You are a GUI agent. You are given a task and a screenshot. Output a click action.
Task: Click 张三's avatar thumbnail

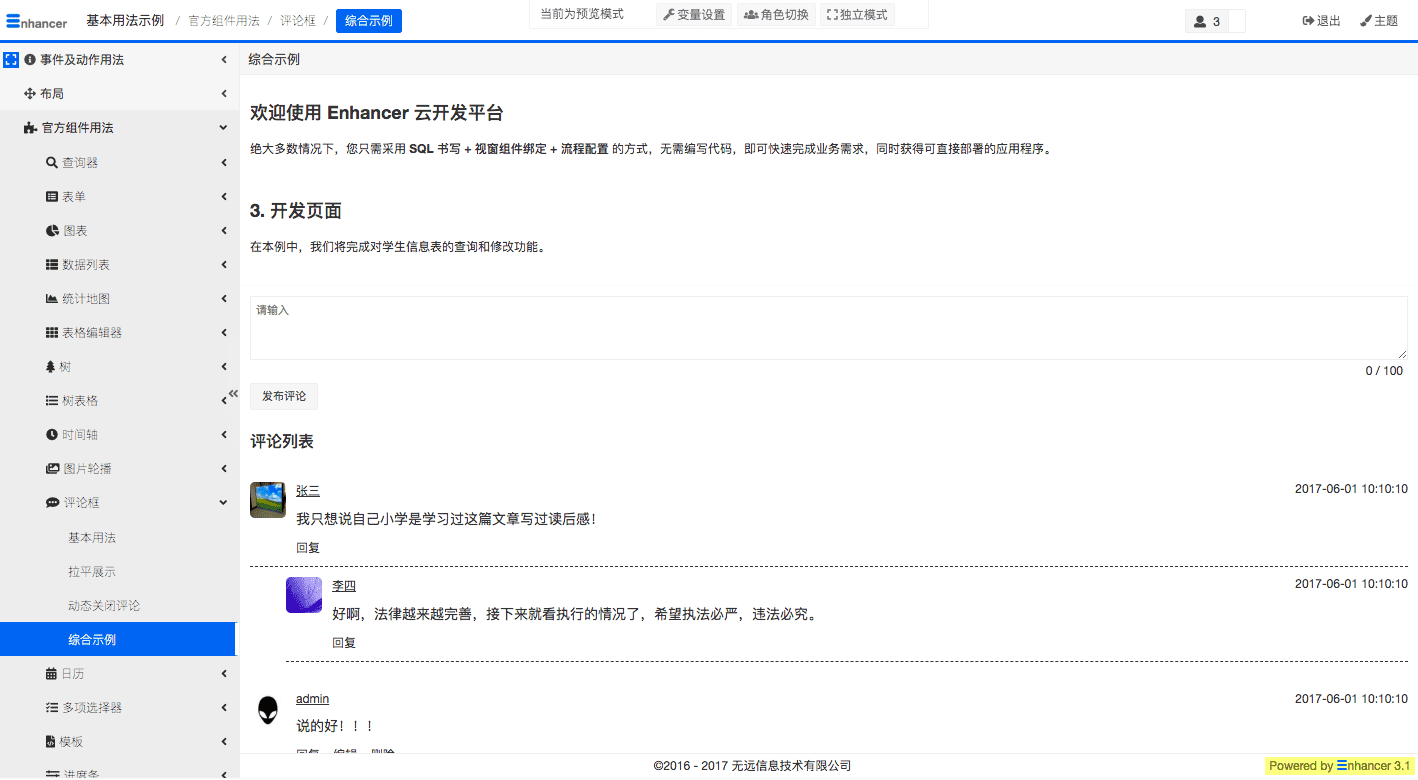[x=268, y=500]
